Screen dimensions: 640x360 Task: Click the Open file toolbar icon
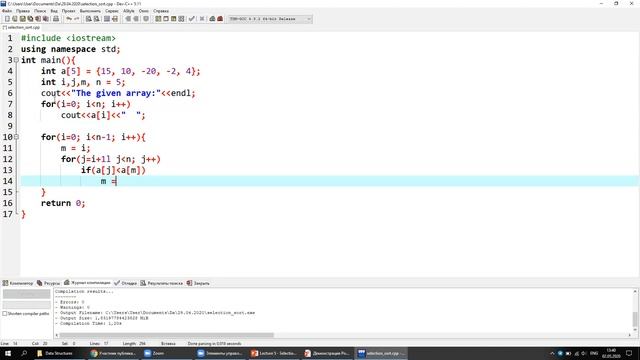[x=15, y=19]
